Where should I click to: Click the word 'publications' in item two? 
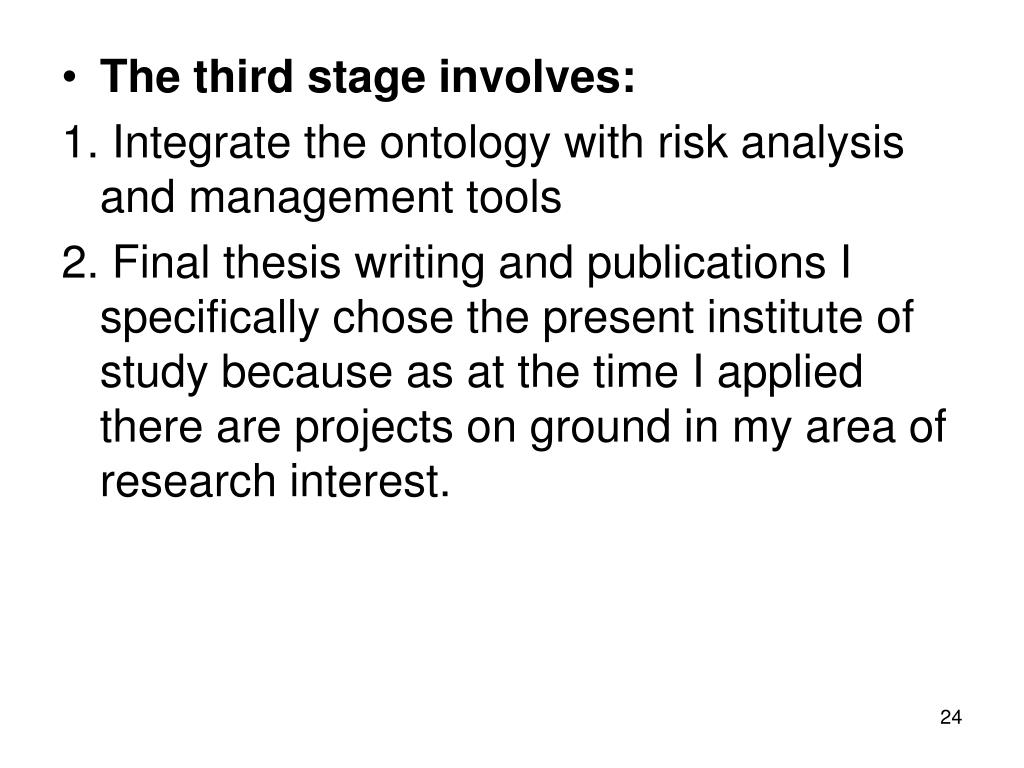706,265
